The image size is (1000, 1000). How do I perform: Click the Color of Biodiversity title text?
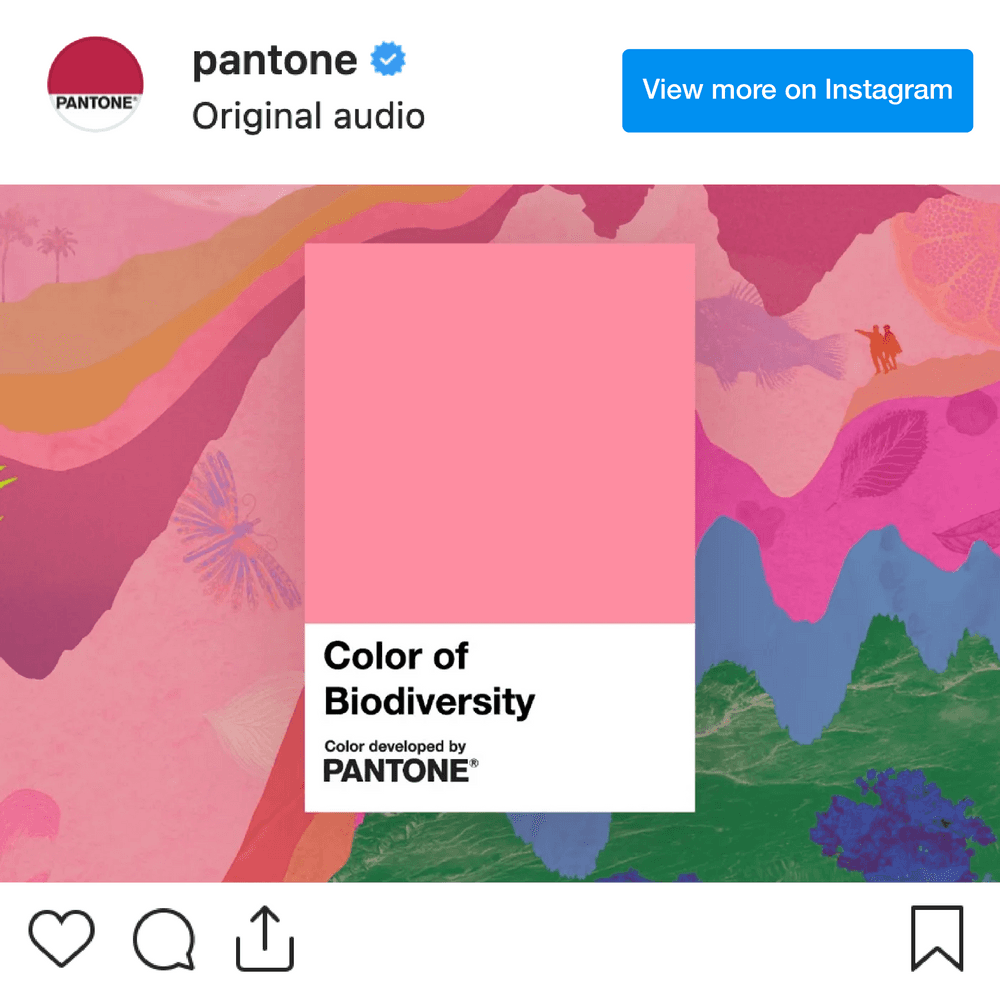click(x=429, y=679)
